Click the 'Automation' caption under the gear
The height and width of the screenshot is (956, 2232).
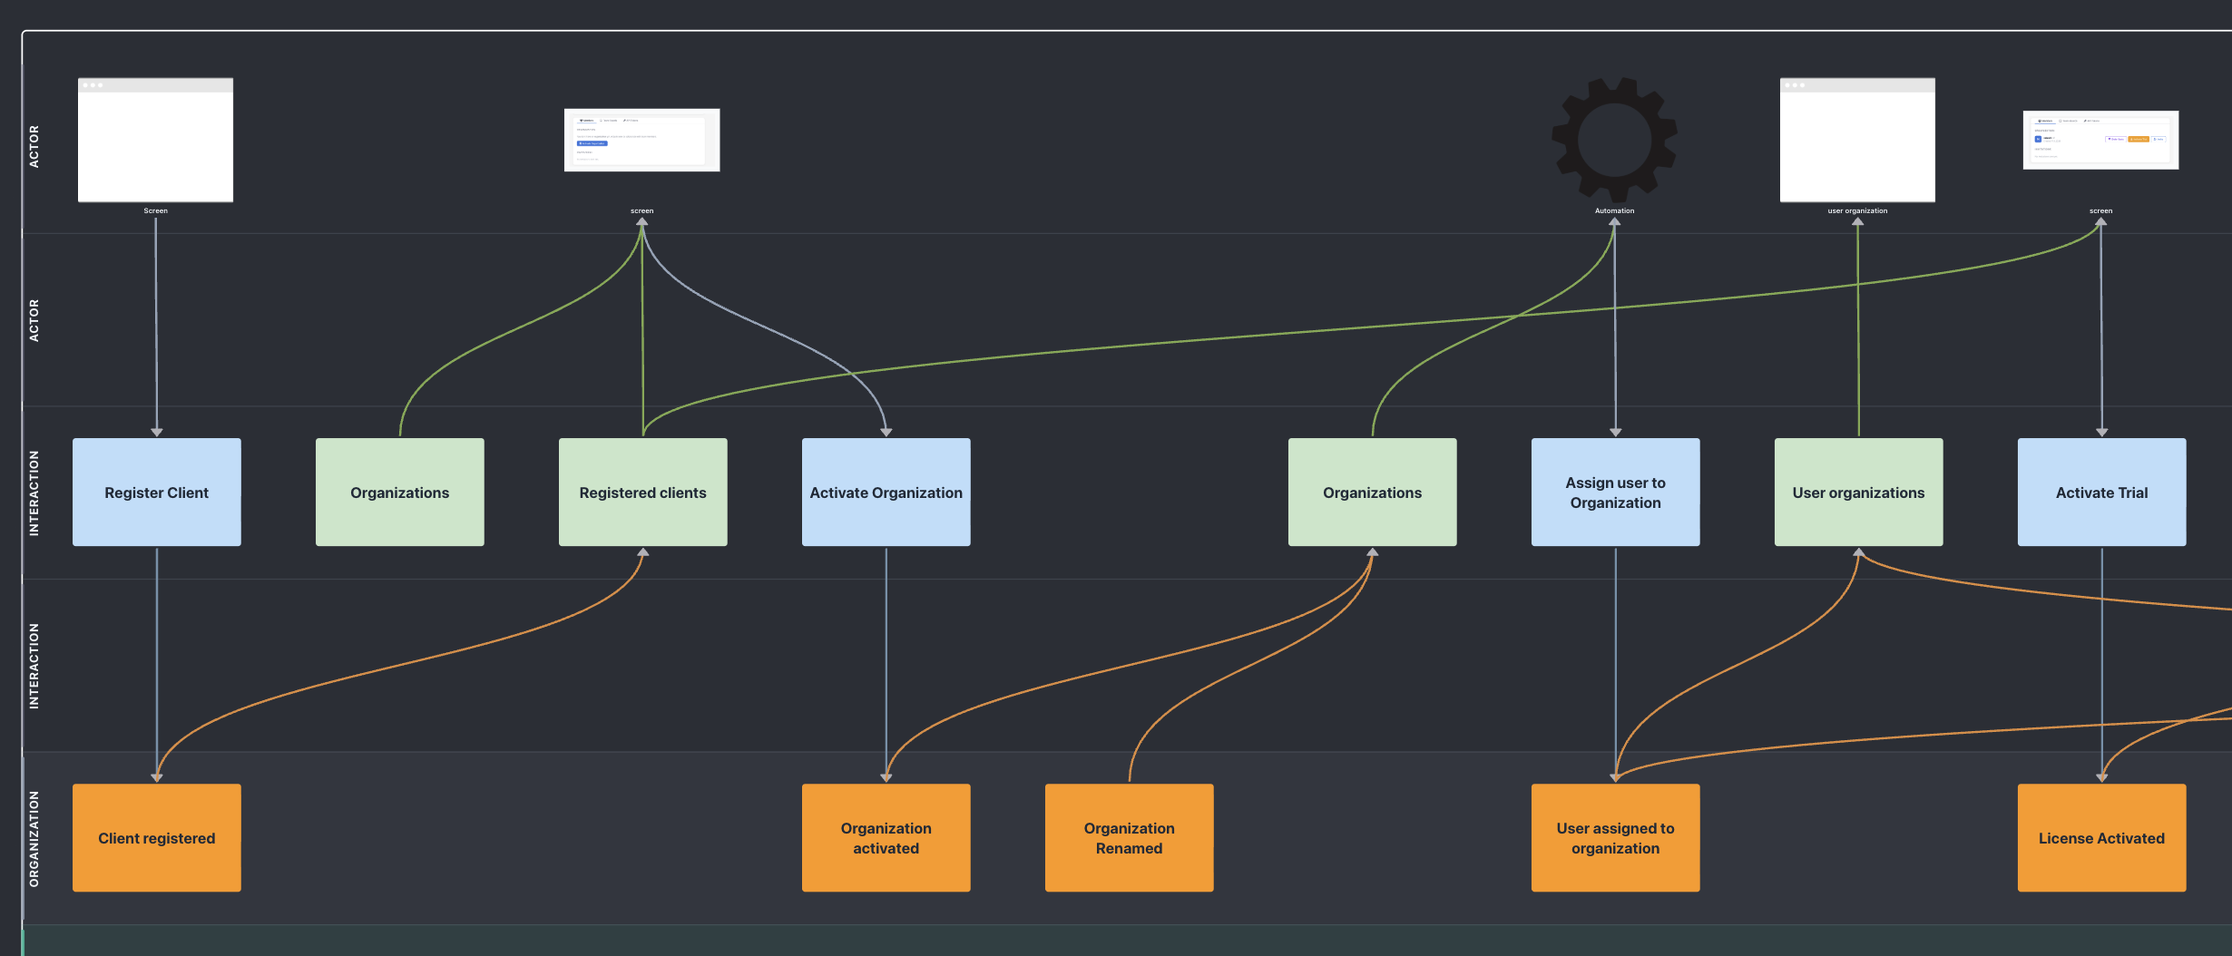click(1614, 211)
